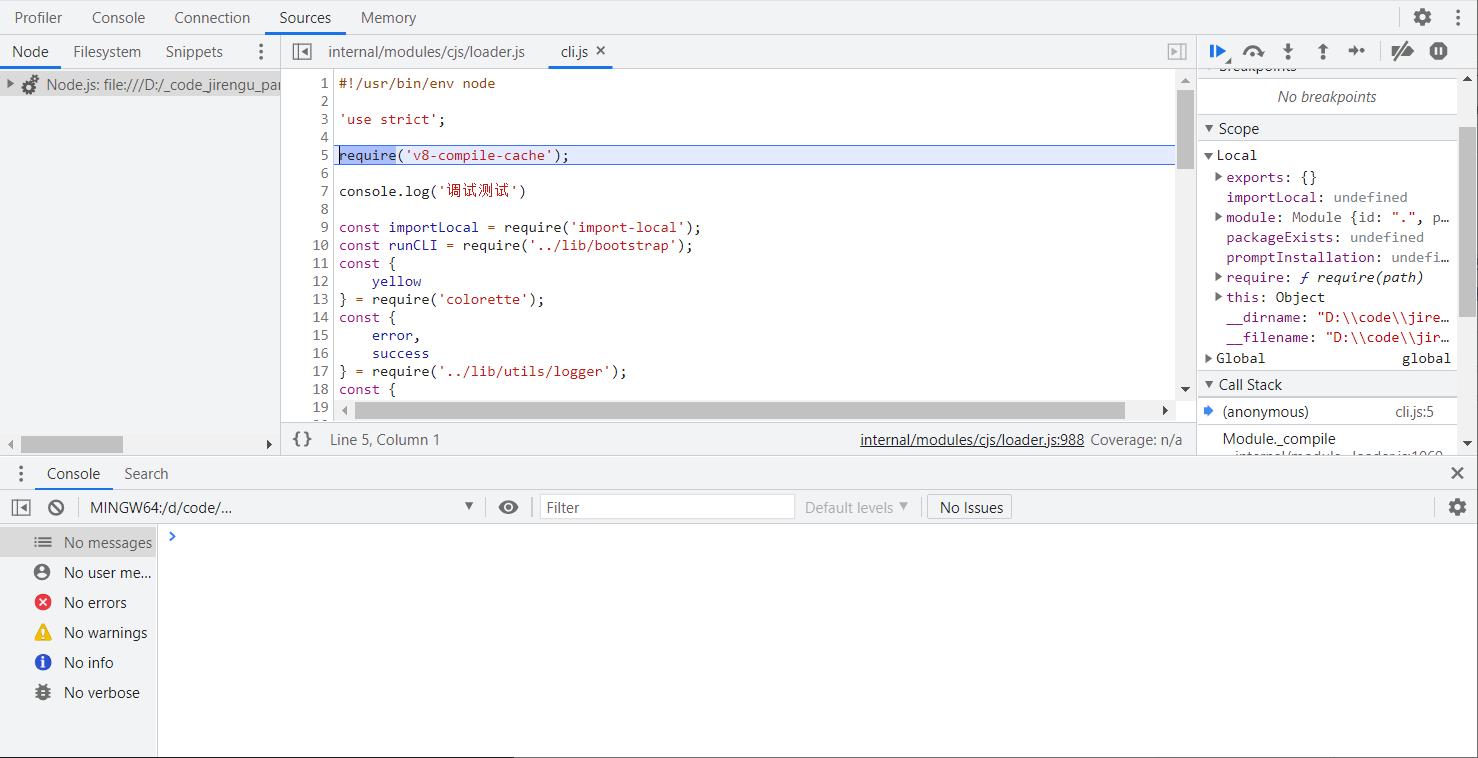Image resolution: width=1478 pixels, height=758 pixels.
Task: Switch to the Profiler tab
Action: coord(38,17)
